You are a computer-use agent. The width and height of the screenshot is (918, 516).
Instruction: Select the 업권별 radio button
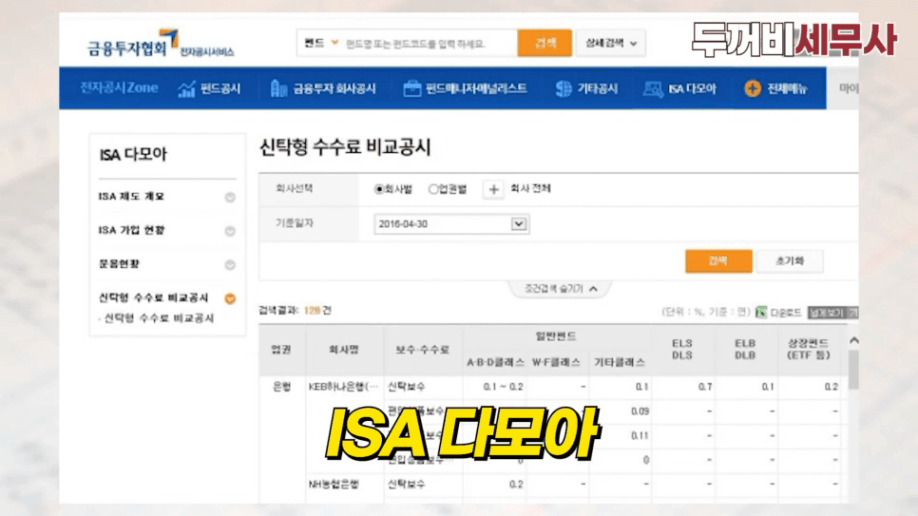pos(433,189)
